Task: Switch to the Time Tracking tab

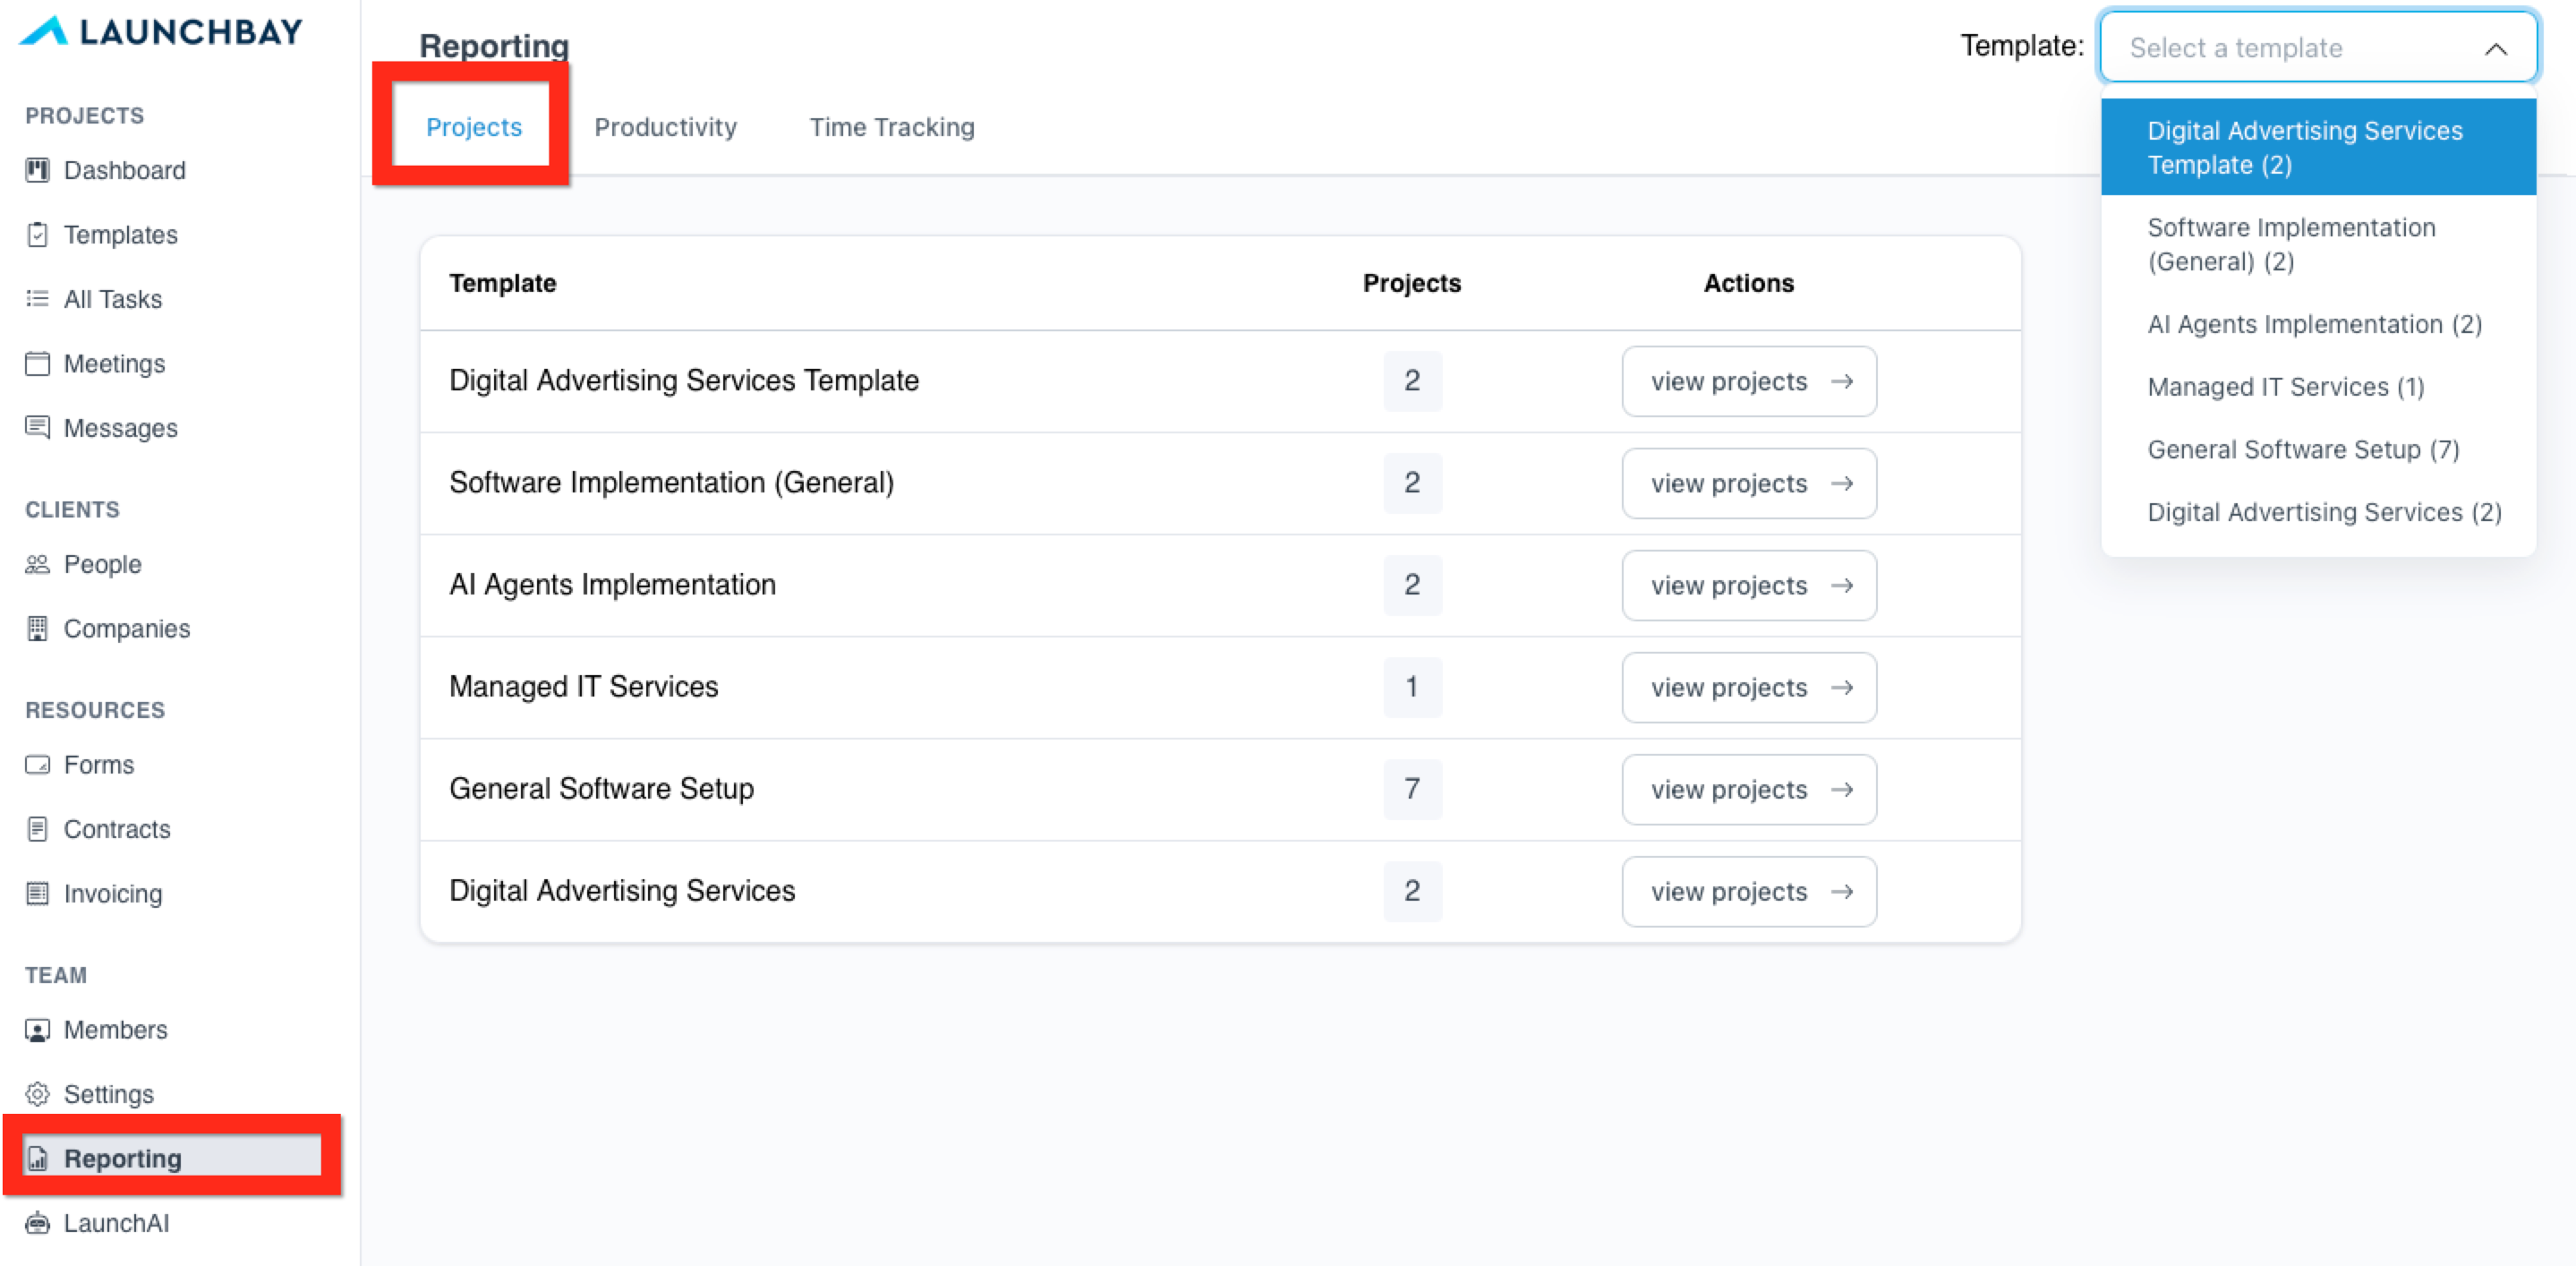Action: pyautogui.click(x=892, y=127)
